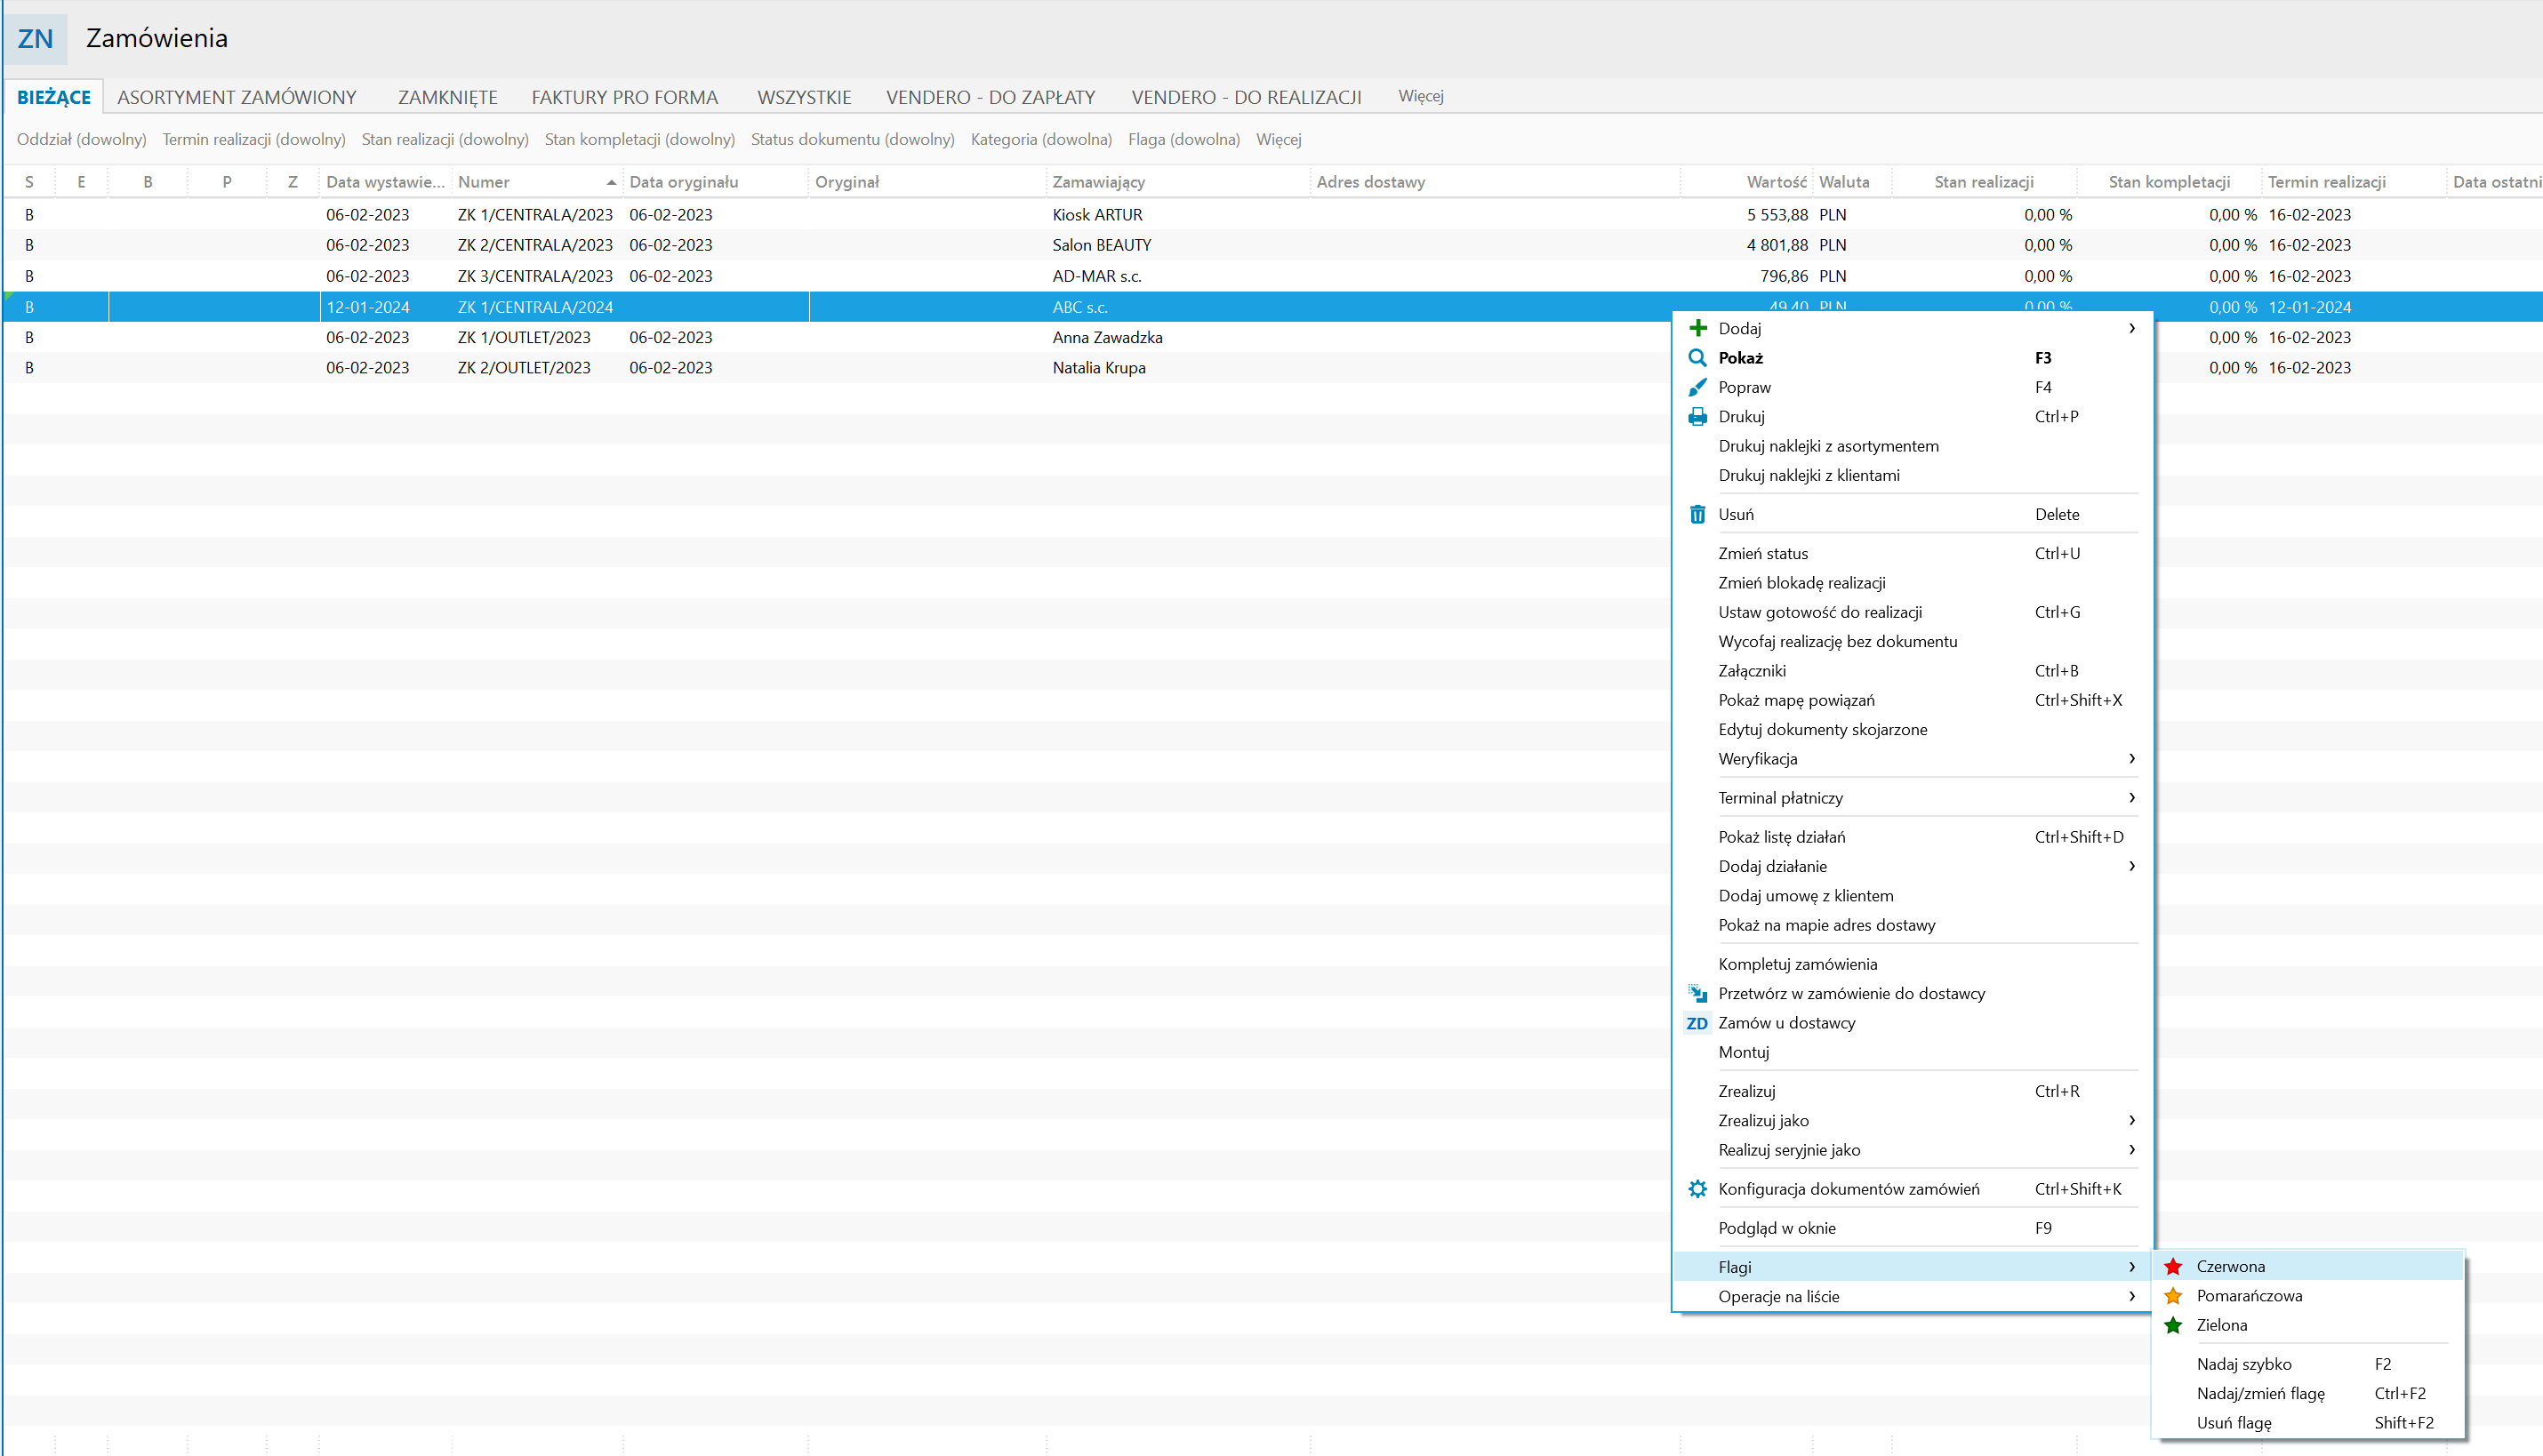Open the VENDERO - DO ZAPŁATY tab
The height and width of the screenshot is (1456, 2543).
(x=991, y=97)
